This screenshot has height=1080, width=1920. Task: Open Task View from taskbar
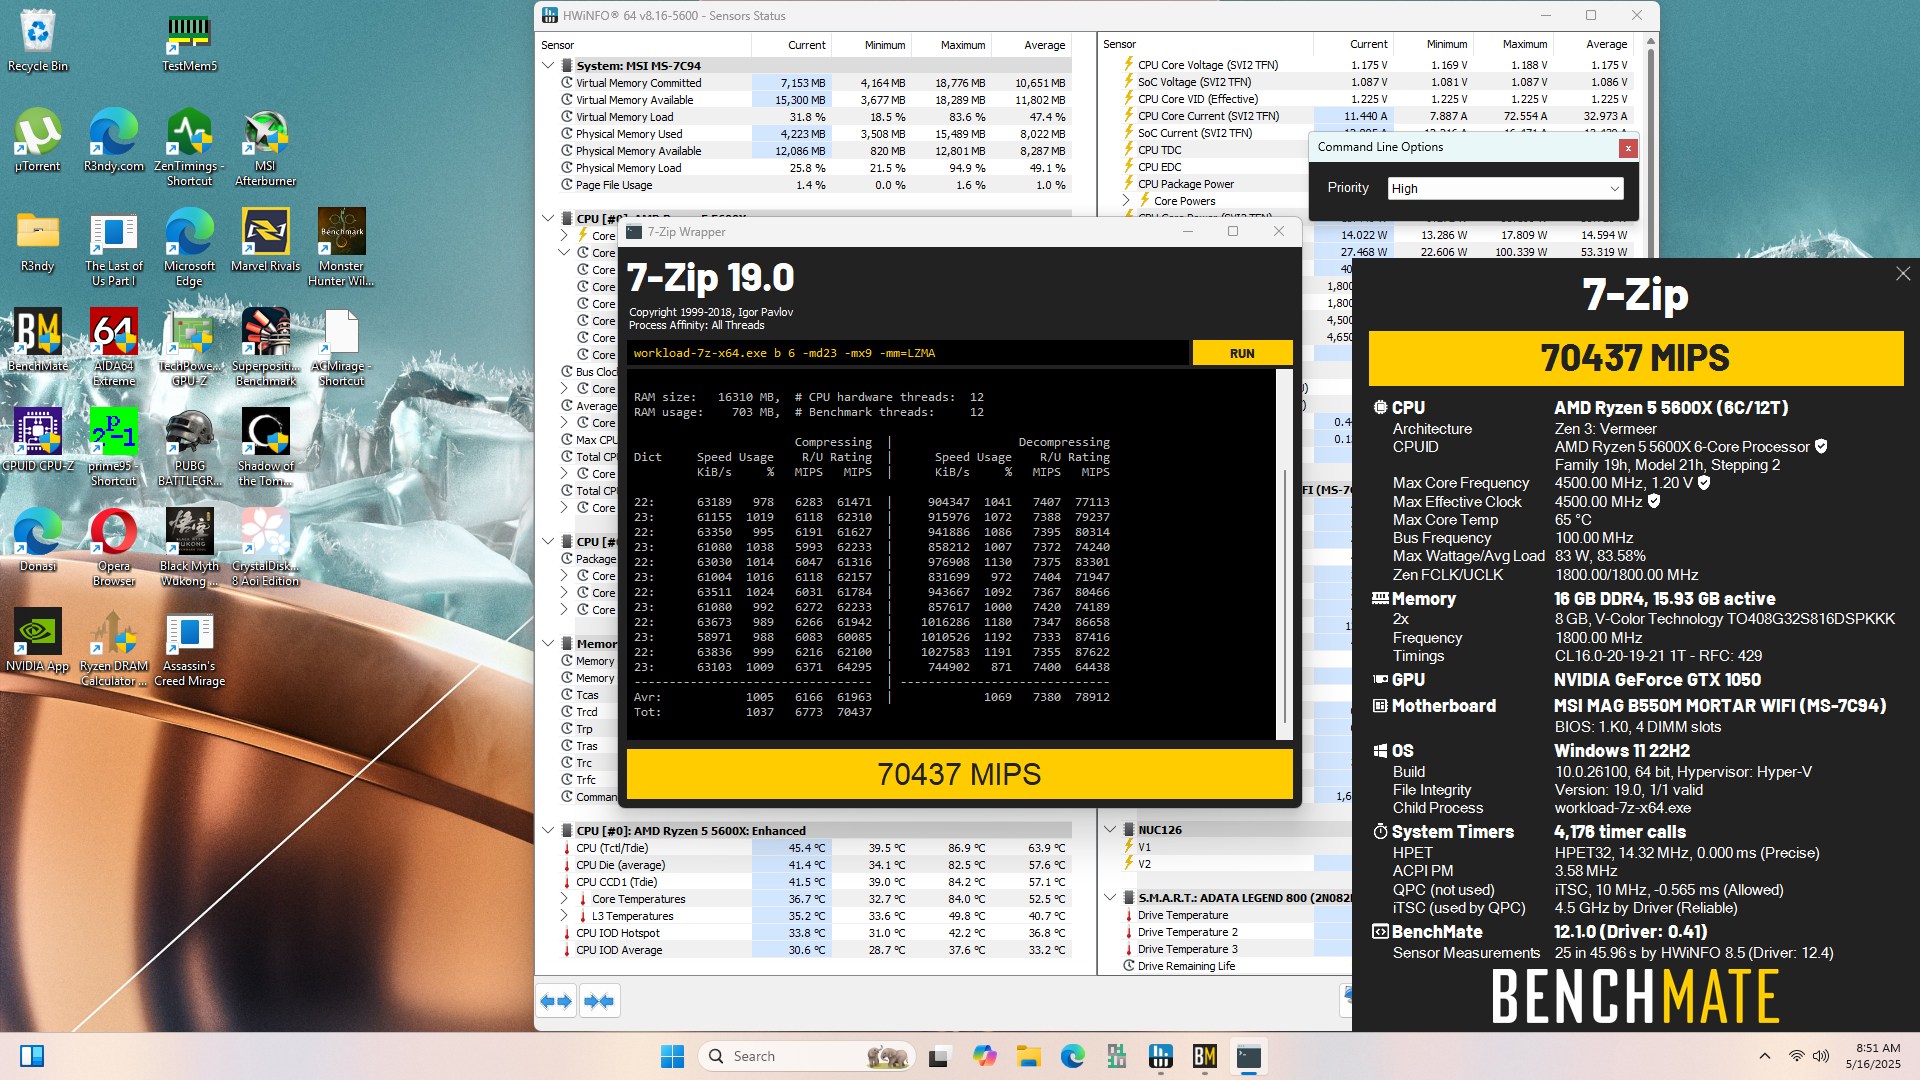pos(940,1056)
